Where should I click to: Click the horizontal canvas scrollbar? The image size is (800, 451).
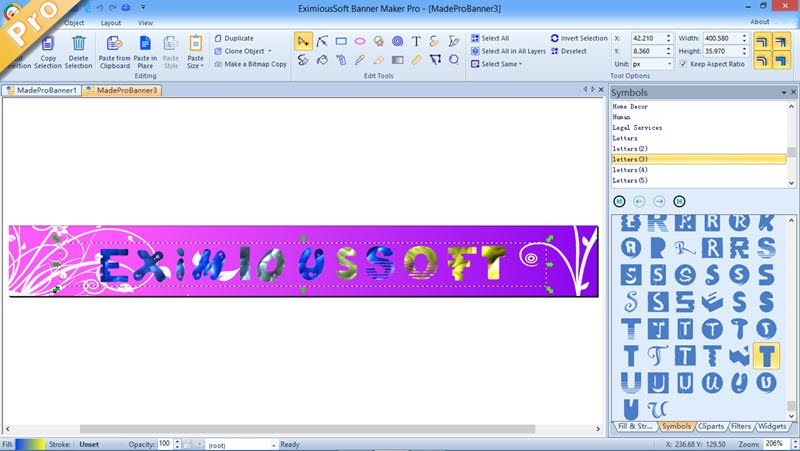[307, 429]
